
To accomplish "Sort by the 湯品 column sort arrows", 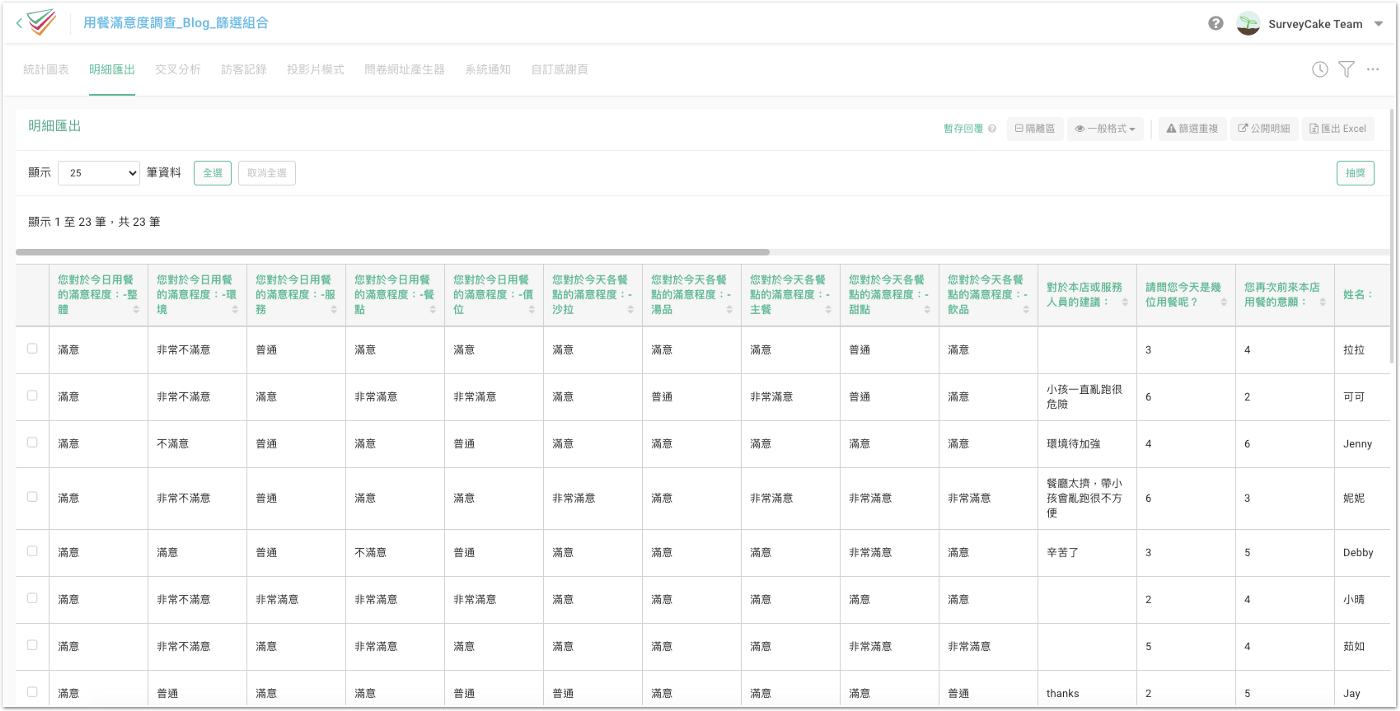I will point(730,310).
